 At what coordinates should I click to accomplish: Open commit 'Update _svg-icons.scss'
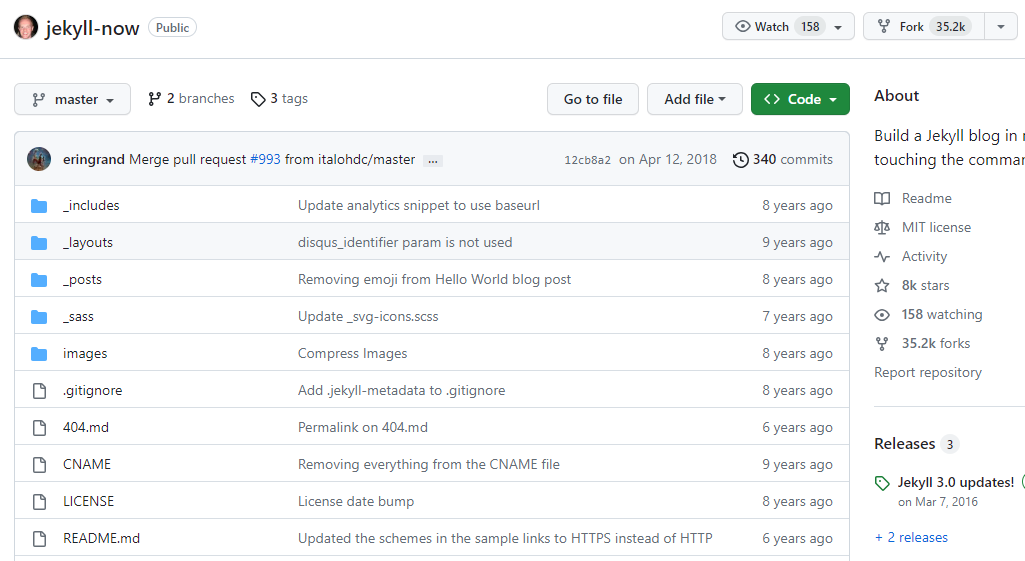[x=368, y=316]
